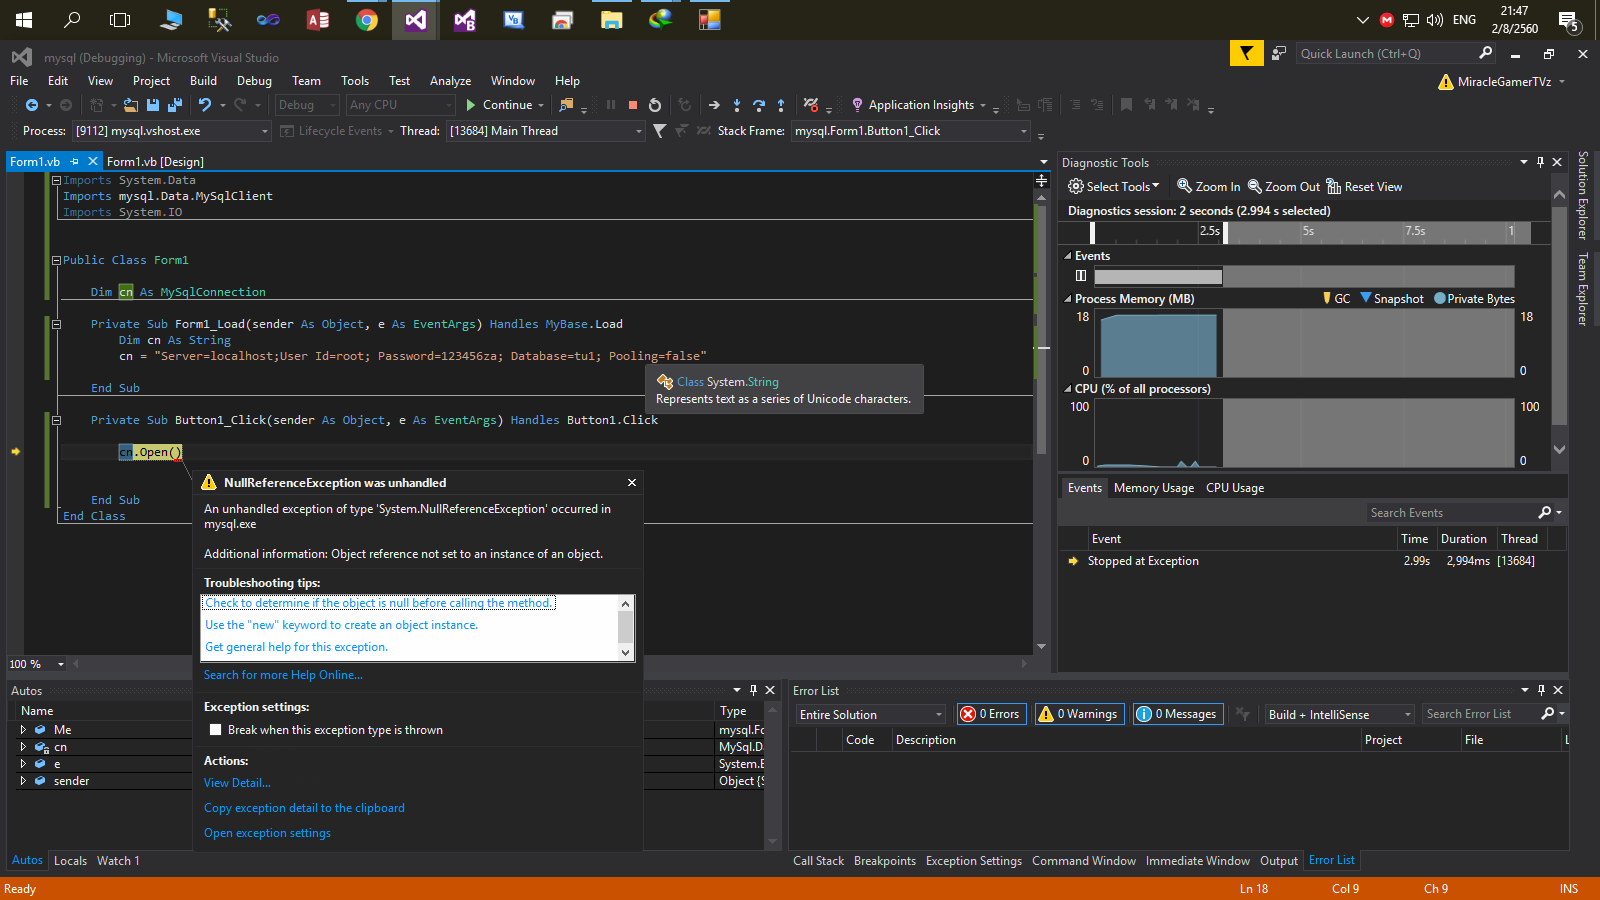Viewport: 1600px width, 900px height.
Task: Click the timeline selection handle near 2.5s
Action: click(1226, 232)
